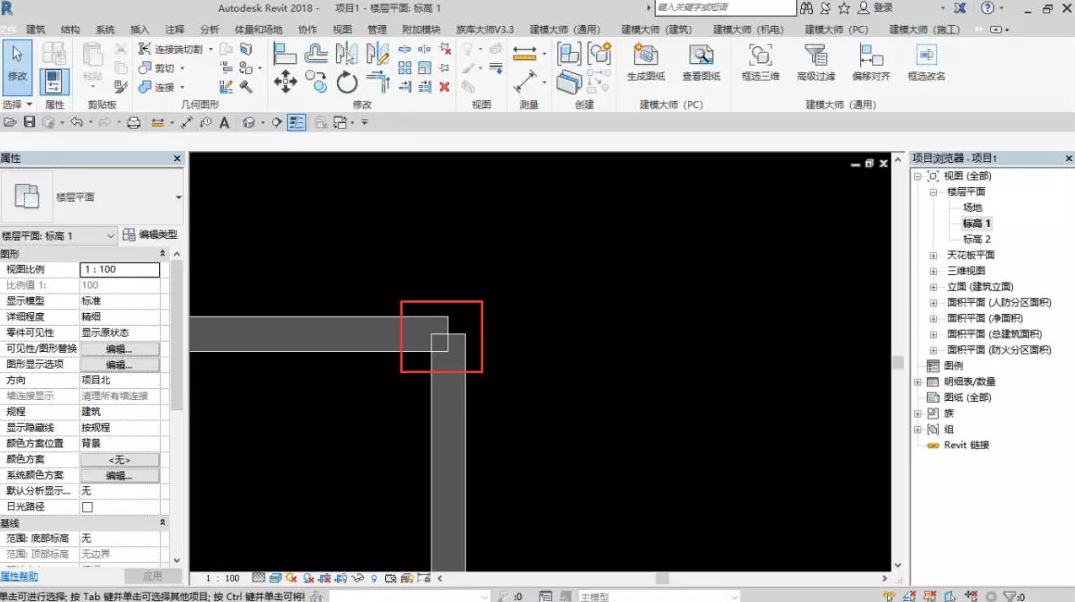This screenshot has width=1075, height=602.
Task: Expand the 族 tree node
Action: (918, 413)
